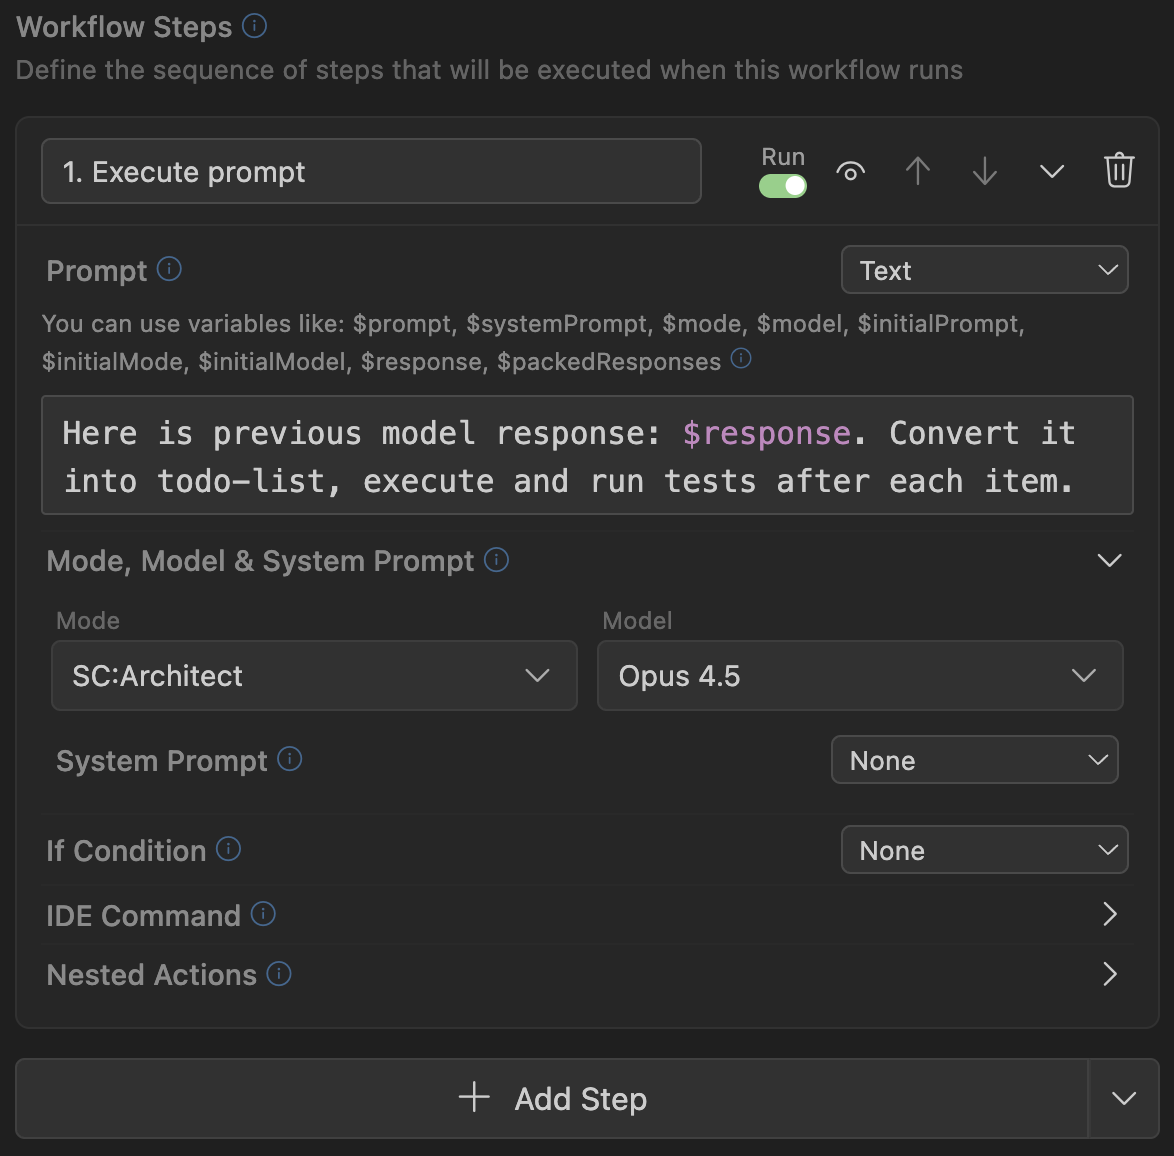Toggle step visibility with the eye icon
Image resolution: width=1174 pixels, height=1156 pixels.
[x=850, y=171]
